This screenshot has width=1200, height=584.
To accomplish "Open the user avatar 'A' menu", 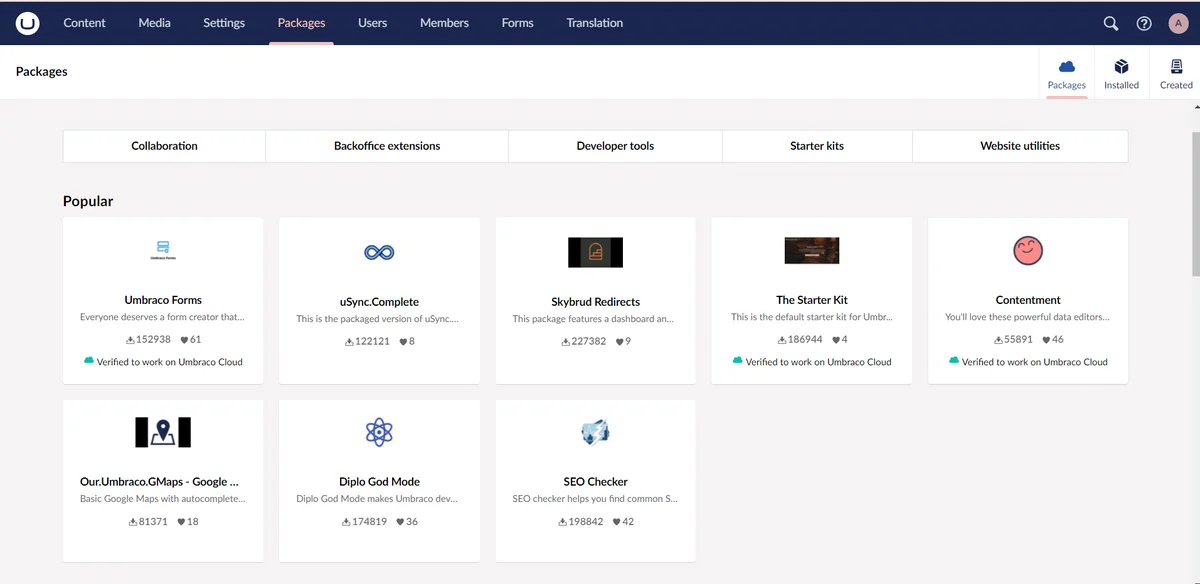I will 1178,23.
